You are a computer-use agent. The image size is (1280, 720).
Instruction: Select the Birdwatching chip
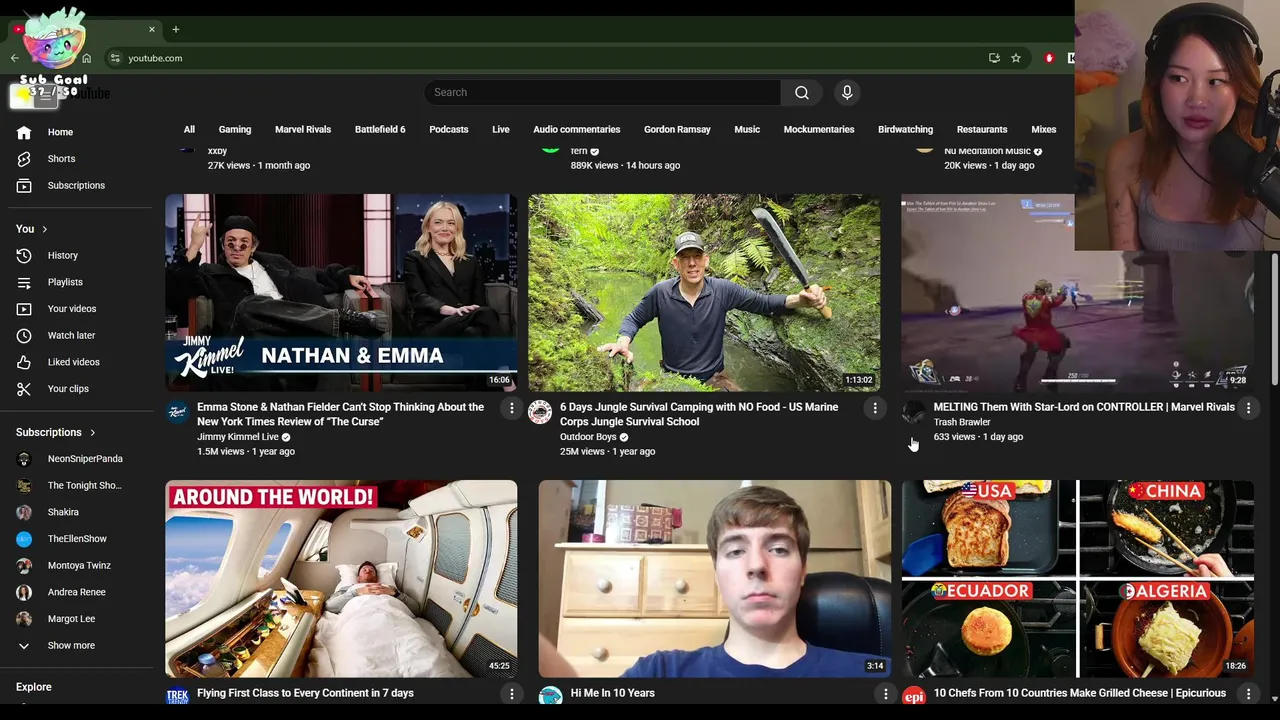coord(905,129)
